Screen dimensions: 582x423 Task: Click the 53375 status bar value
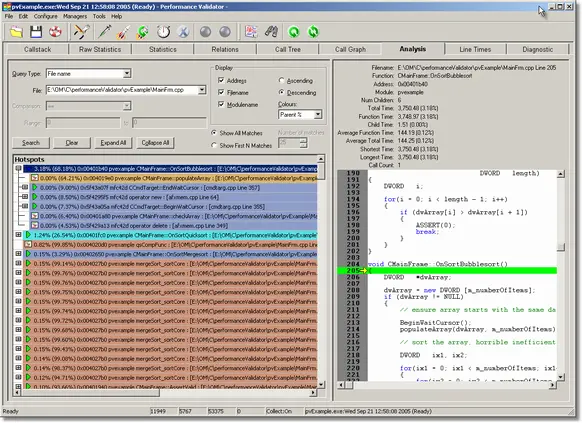coord(216,411)
